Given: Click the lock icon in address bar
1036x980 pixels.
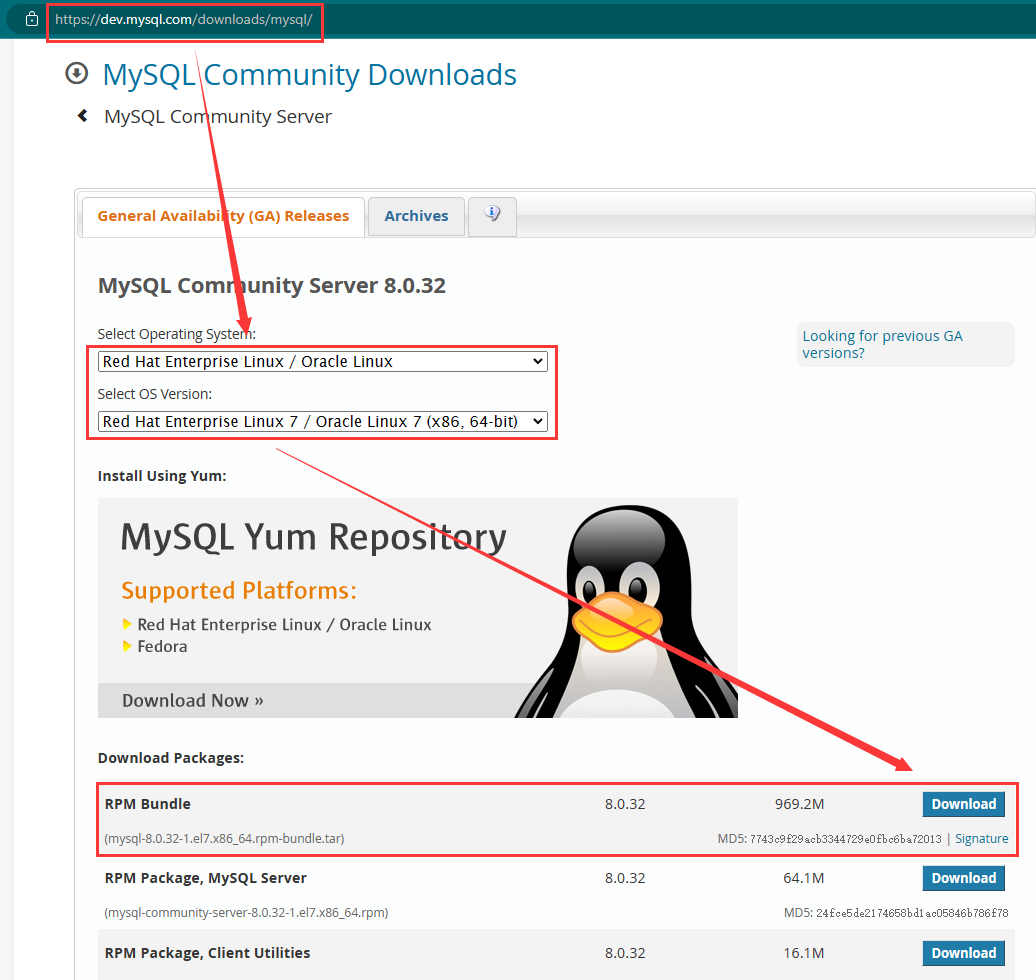Looking at the screenshot, I should 32,19.
